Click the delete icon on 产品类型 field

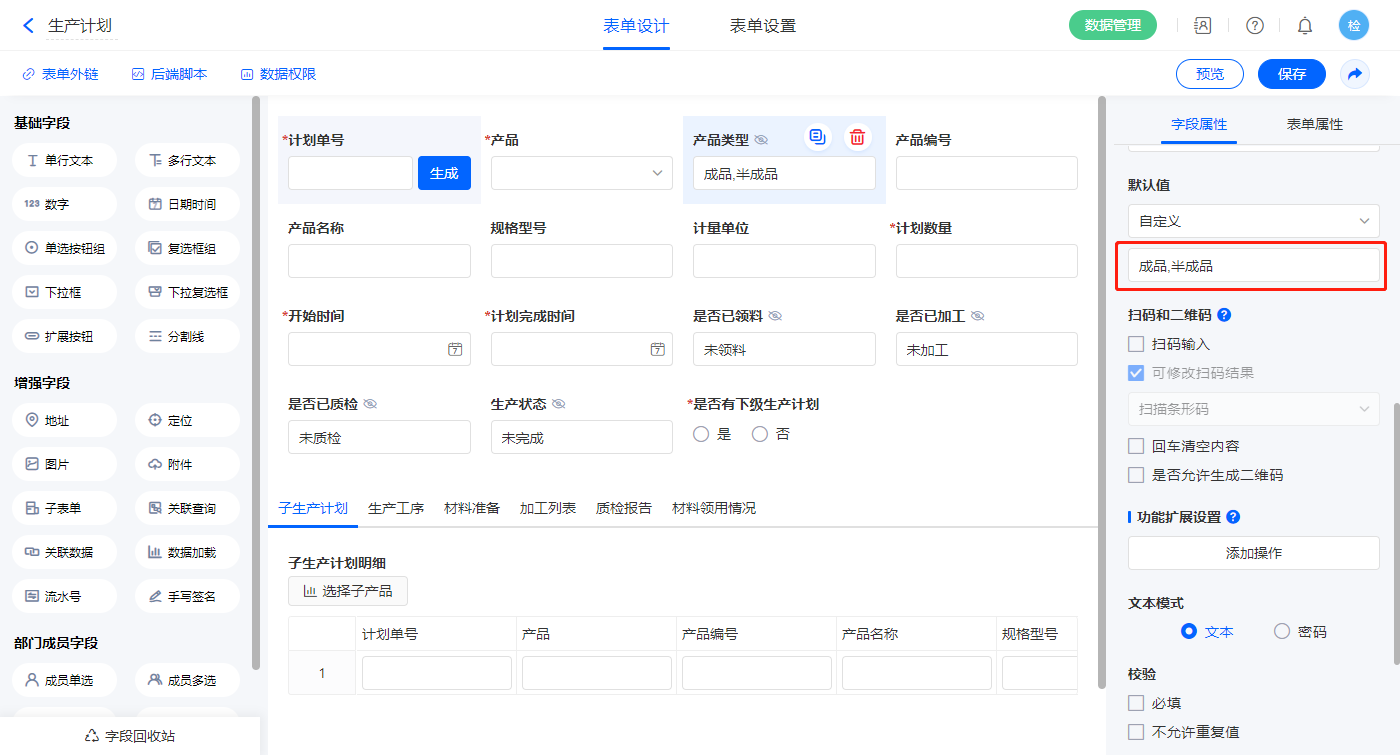[857, 138]
